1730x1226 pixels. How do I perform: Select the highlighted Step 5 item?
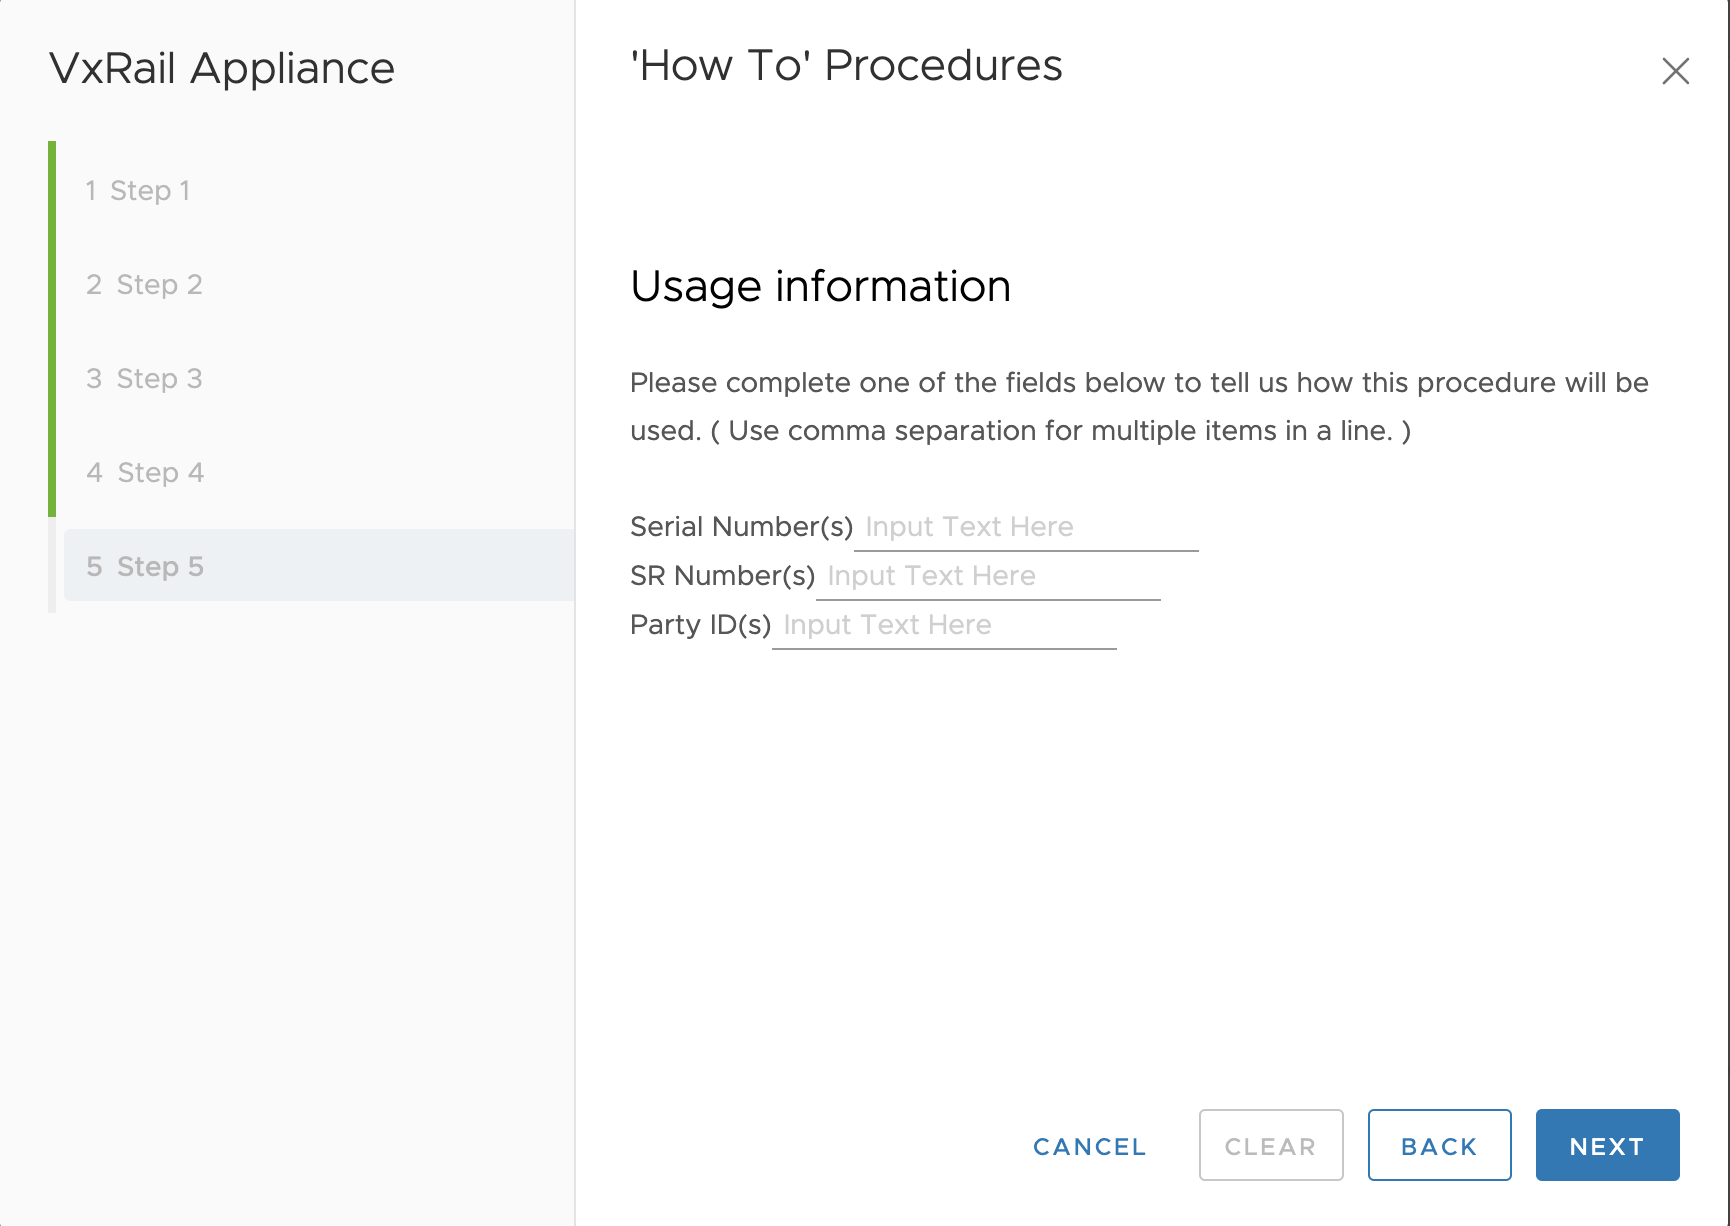point(146,566)
